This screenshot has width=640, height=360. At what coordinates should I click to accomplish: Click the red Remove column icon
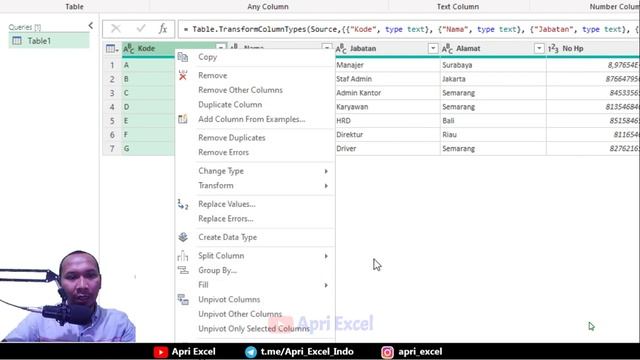point(183,75)
